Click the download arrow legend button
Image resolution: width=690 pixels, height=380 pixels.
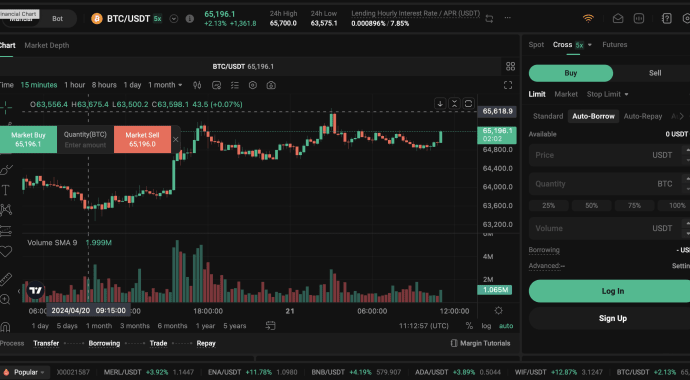coord(440,103)
